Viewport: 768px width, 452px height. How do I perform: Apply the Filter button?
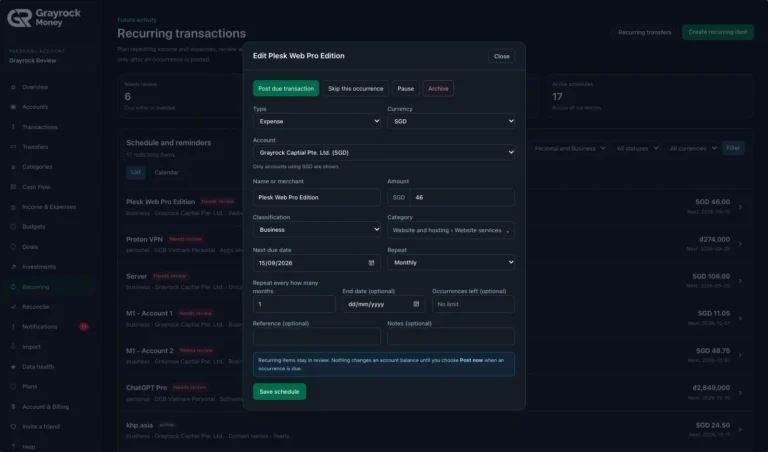[x=733, y=148]
